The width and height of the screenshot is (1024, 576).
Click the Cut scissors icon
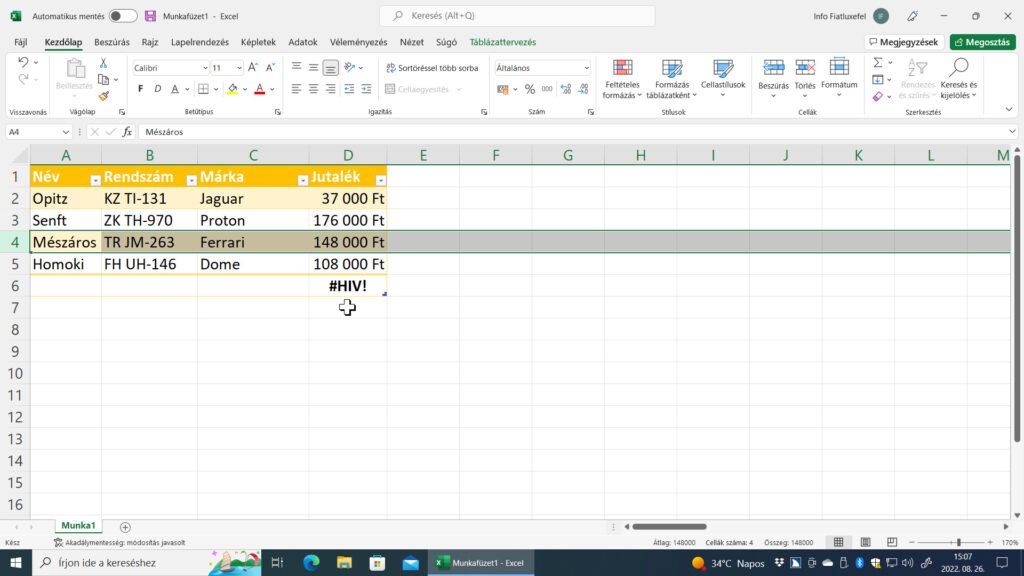click(x=103, y=63)
